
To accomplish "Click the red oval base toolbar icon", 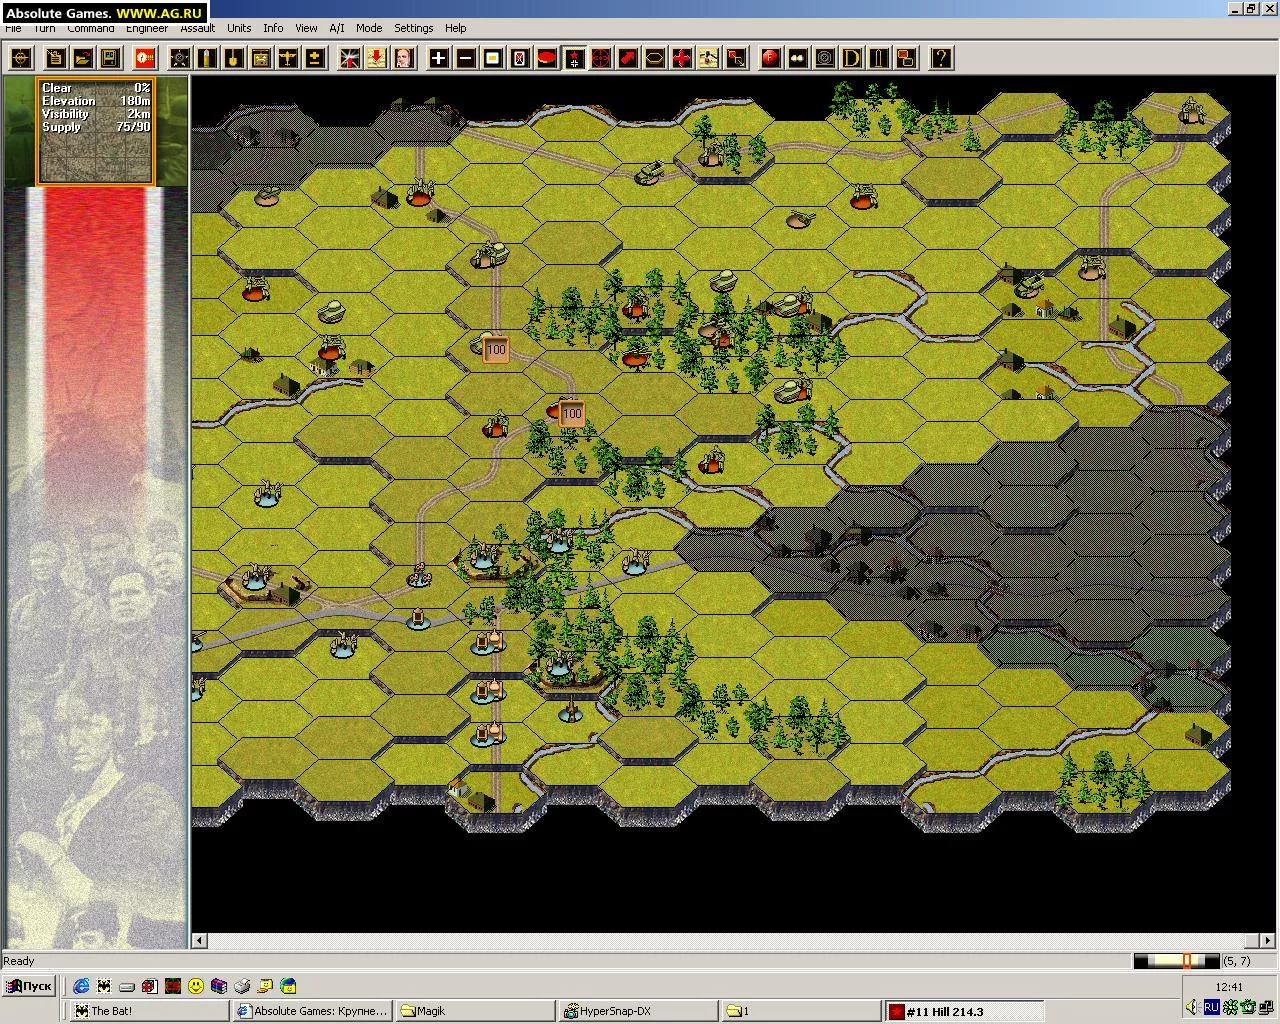I will point(547,58).
